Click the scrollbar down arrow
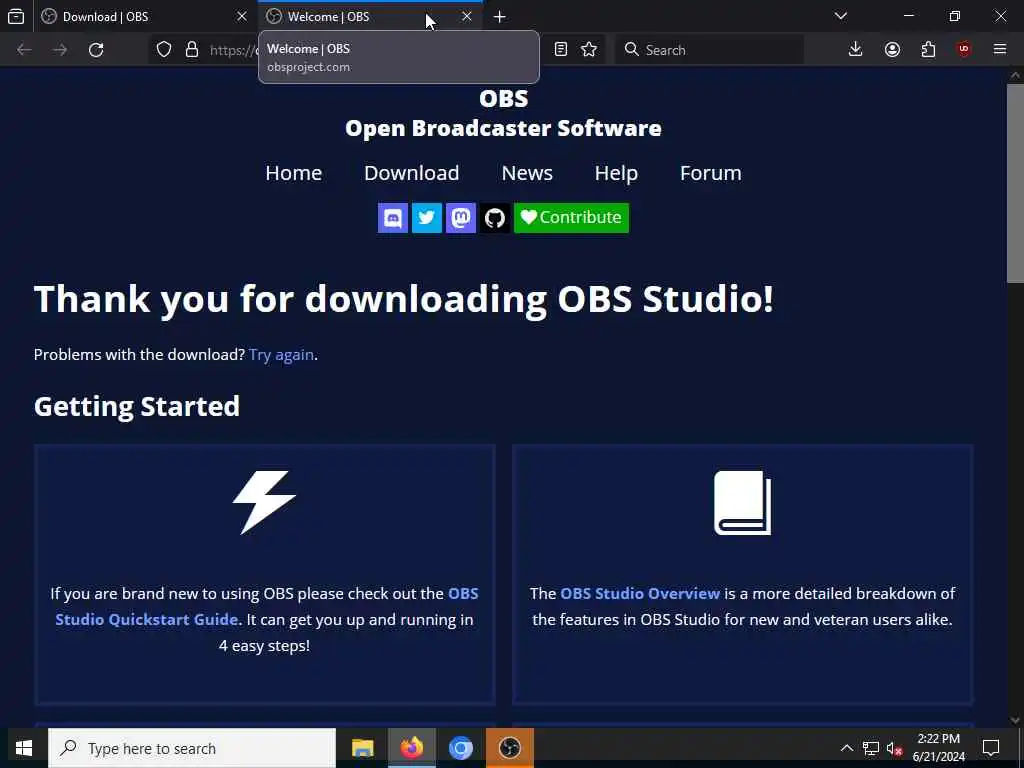 coord(1015,720)
